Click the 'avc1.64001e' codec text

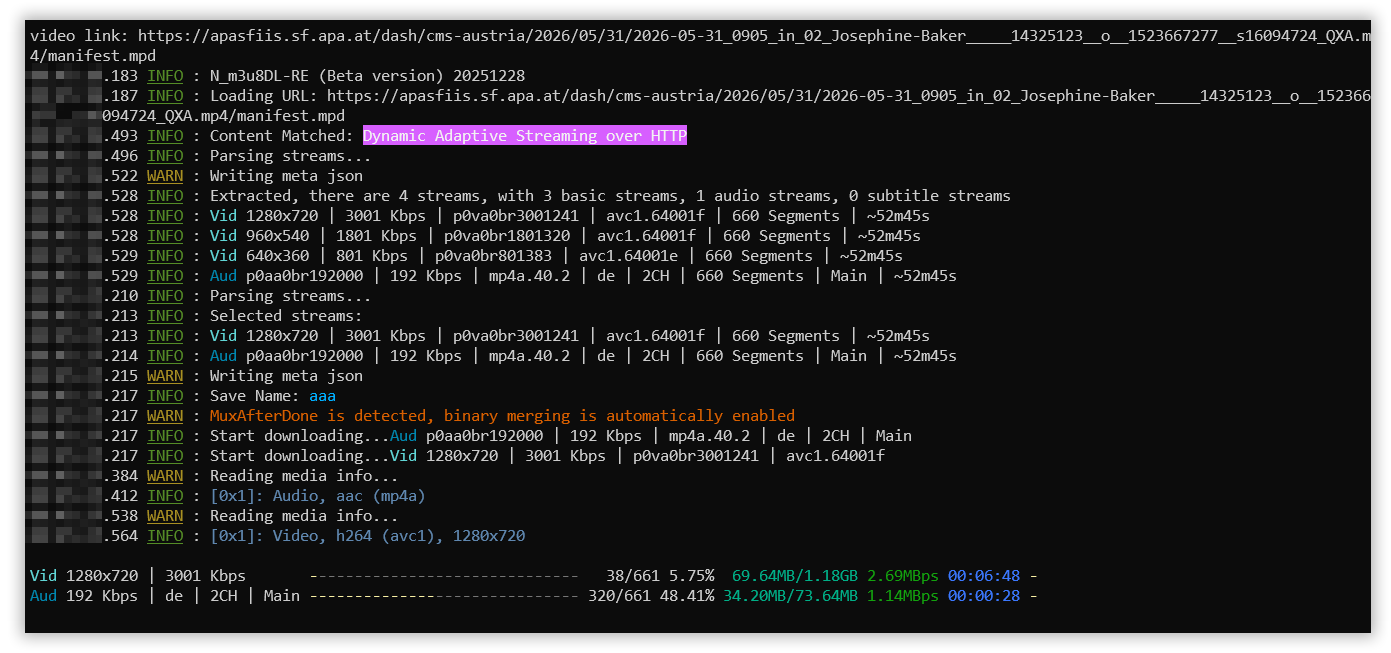coord(628,256)
